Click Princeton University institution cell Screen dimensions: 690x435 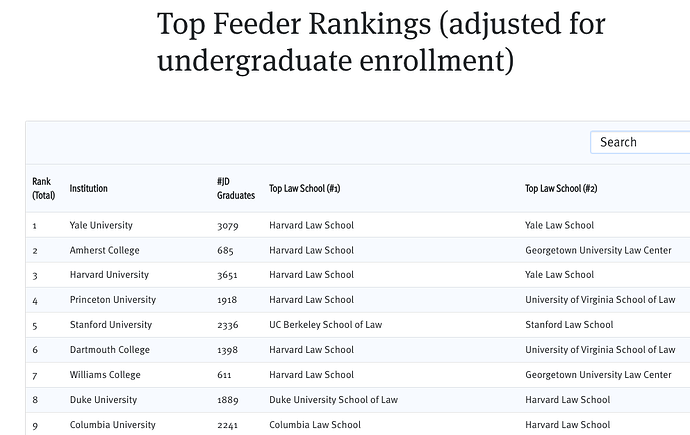click(x=113, y=300)
